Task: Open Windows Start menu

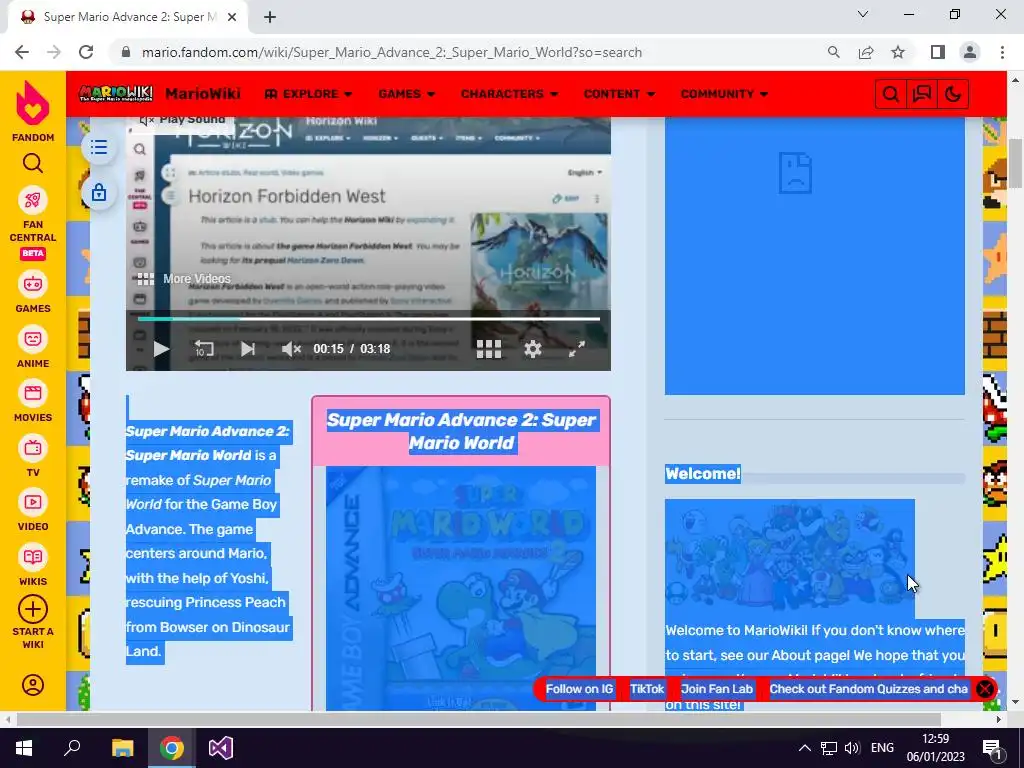Action: [24, 748]
